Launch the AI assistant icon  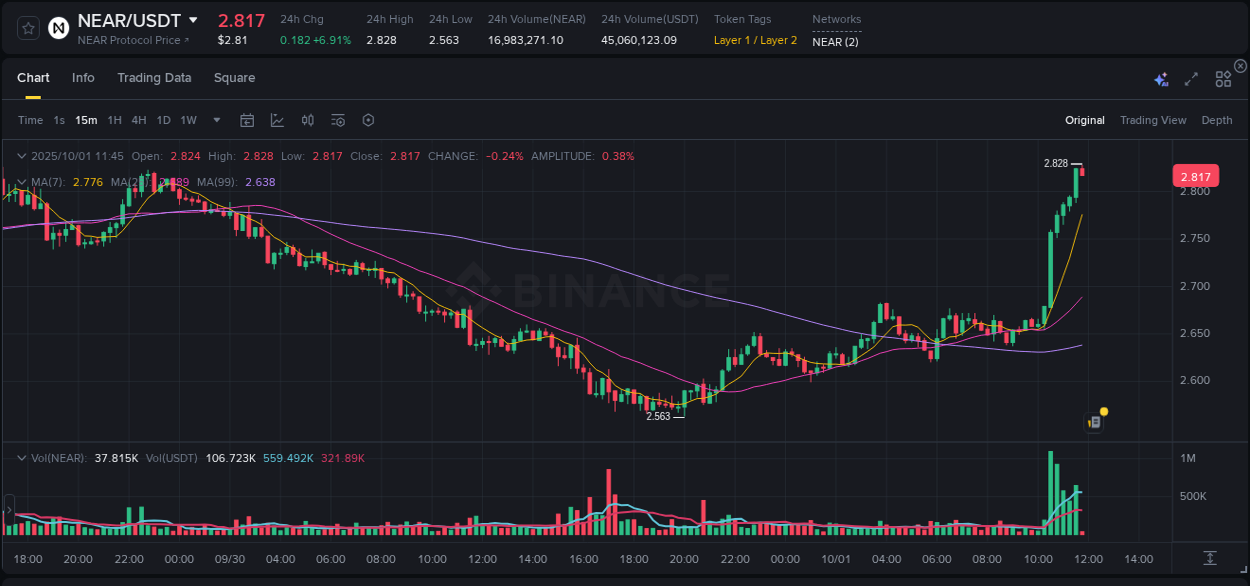(1160, 79)
